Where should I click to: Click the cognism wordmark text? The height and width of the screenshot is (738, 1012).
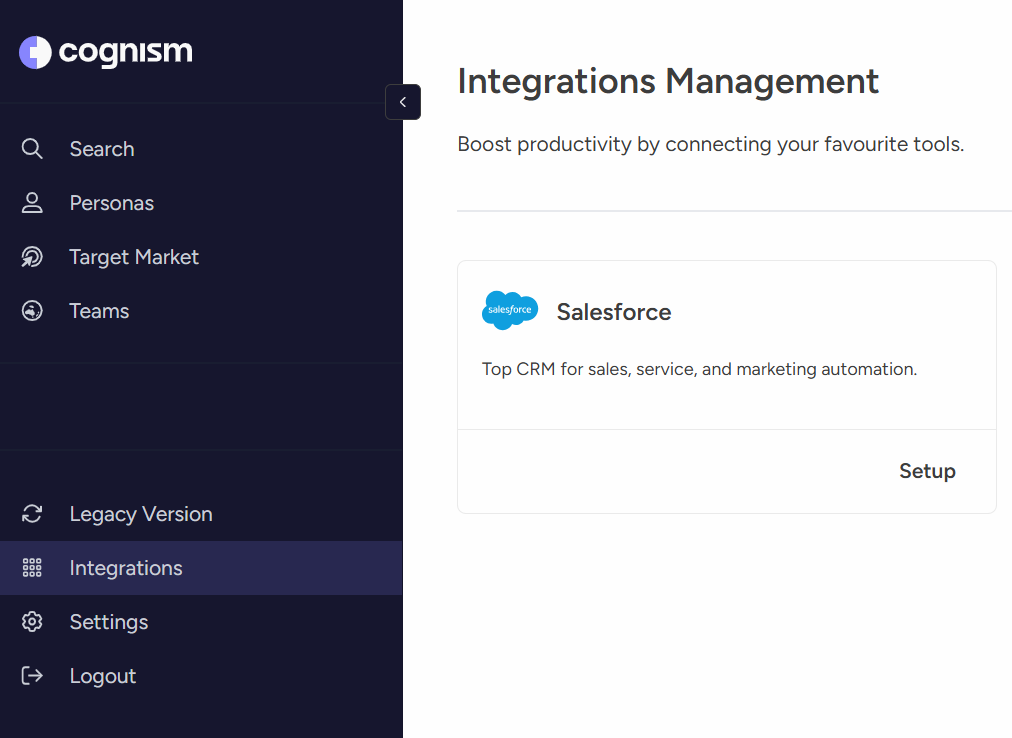point(125,52)
